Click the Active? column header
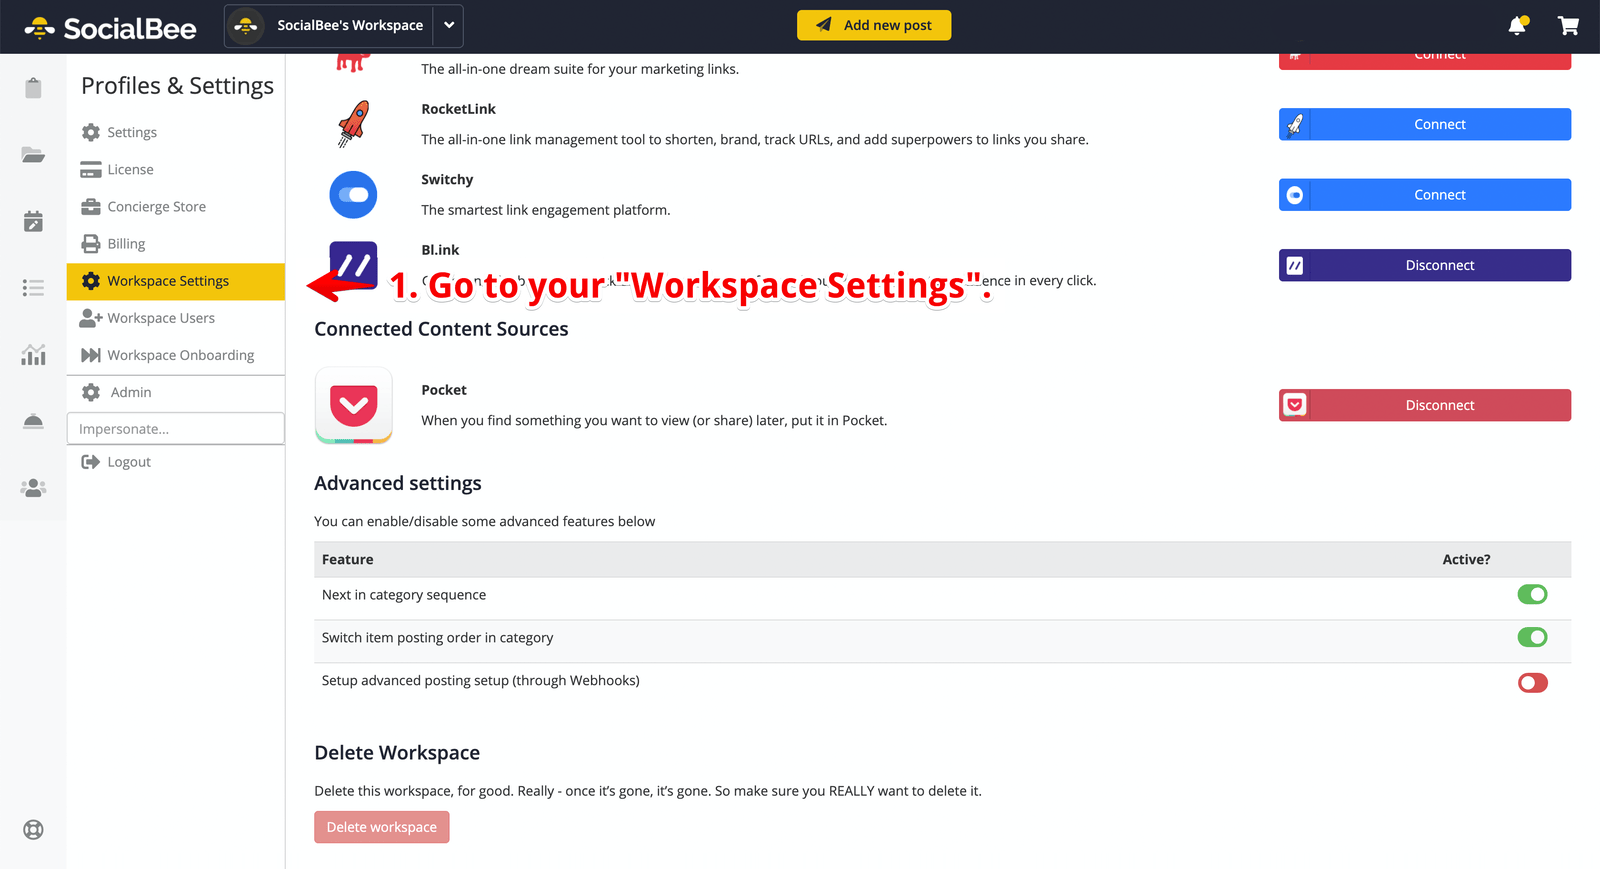Screen dimensions: 1600x869 [1466, 560]
